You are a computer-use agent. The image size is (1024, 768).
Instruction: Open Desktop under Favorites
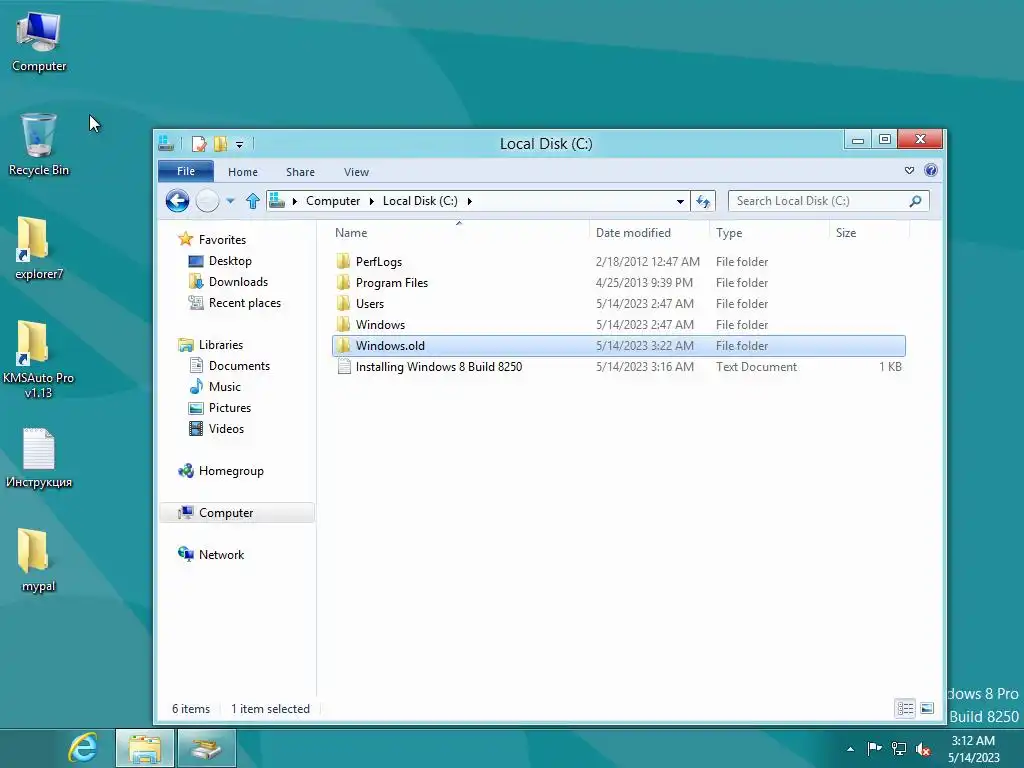pyautogui.click(x=230, y=261)
